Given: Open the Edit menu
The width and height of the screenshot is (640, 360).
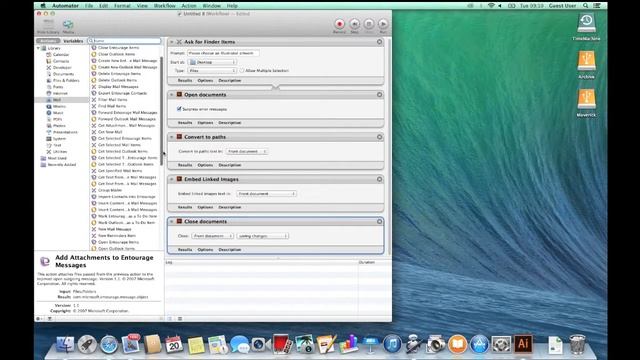Looking at the screenshot, I should pos(103,6).
